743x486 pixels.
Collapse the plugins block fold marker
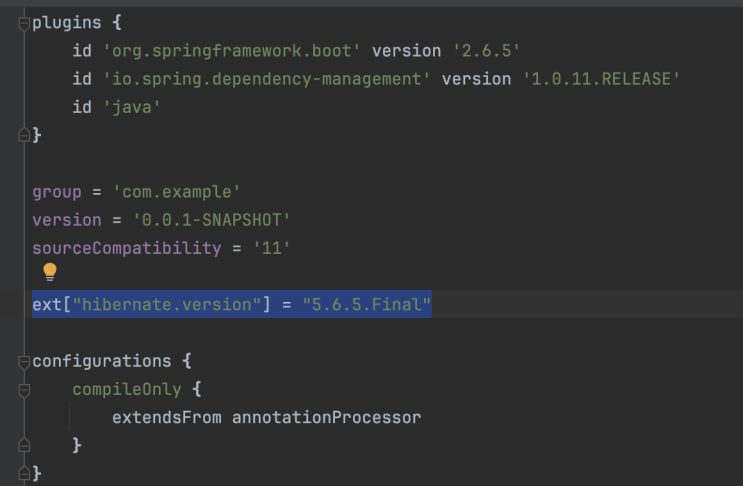[24, 23]
